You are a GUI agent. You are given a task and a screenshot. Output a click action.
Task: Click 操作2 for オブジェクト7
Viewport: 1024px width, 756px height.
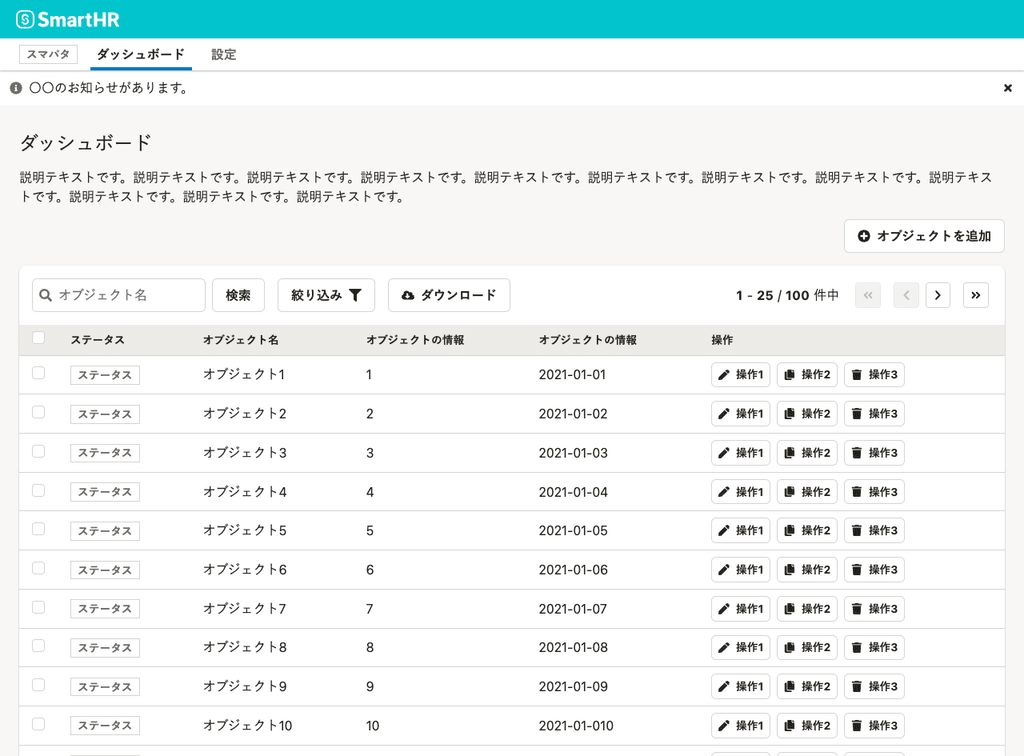[807, 608]
